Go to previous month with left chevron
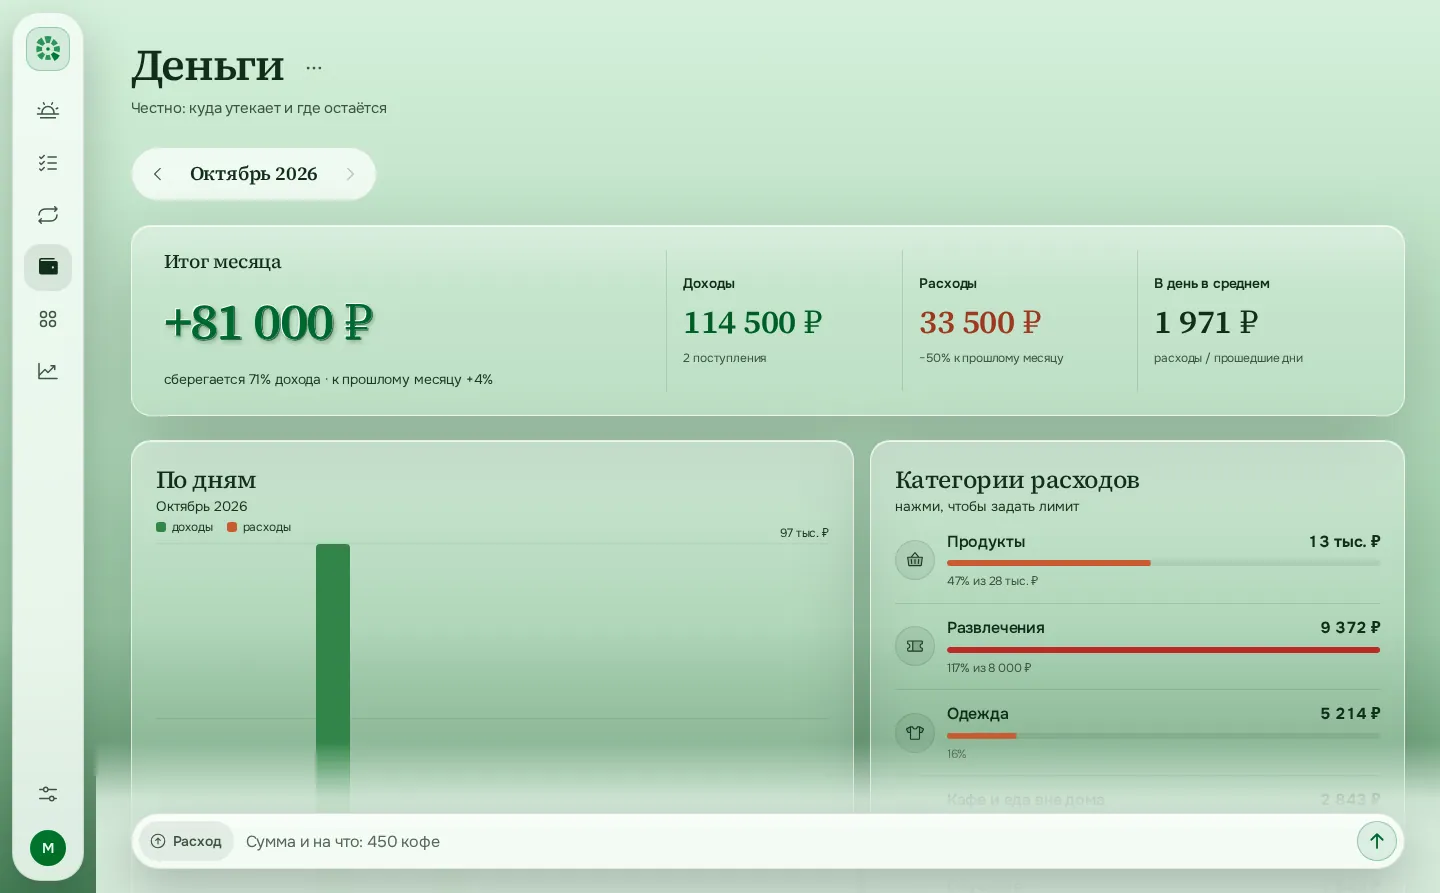Viewport: 1440px width, 893px height. click(158, 174)
